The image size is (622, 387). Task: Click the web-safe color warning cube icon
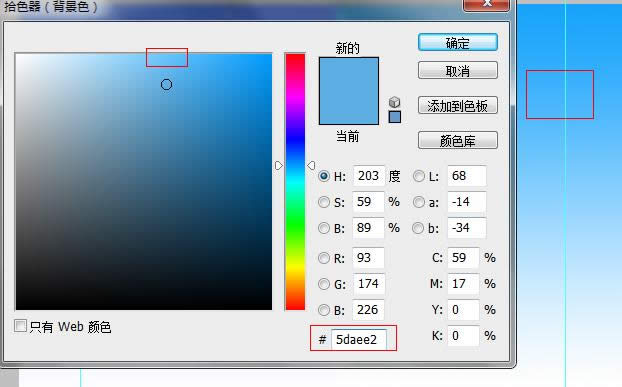pyautogui.click(x=394, y=102)
